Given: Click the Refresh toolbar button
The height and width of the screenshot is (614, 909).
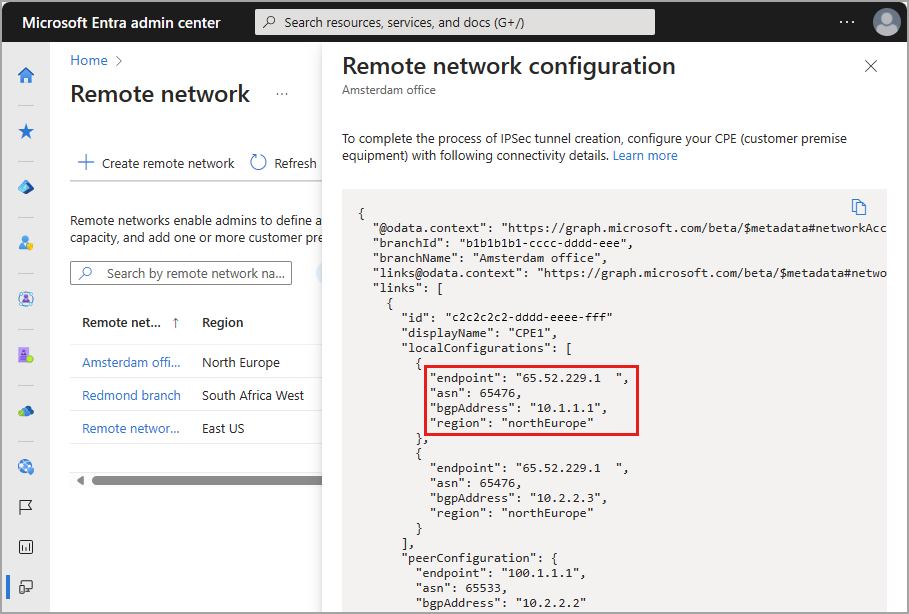Looking at the screenshot, I should (284, 163).
